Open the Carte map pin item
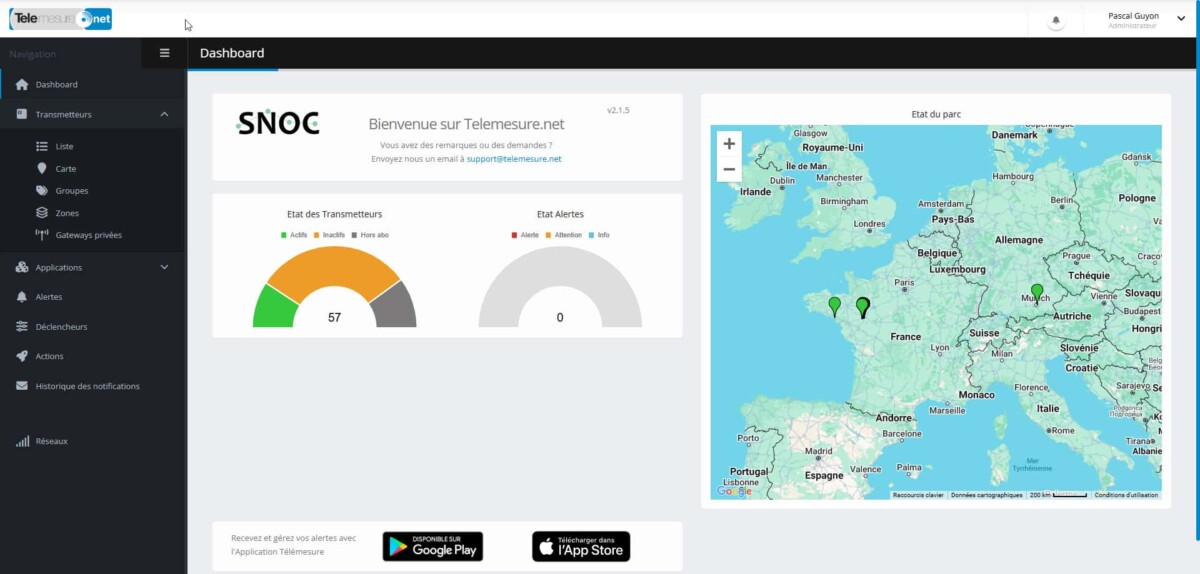1200x574 pixels. 65,169
